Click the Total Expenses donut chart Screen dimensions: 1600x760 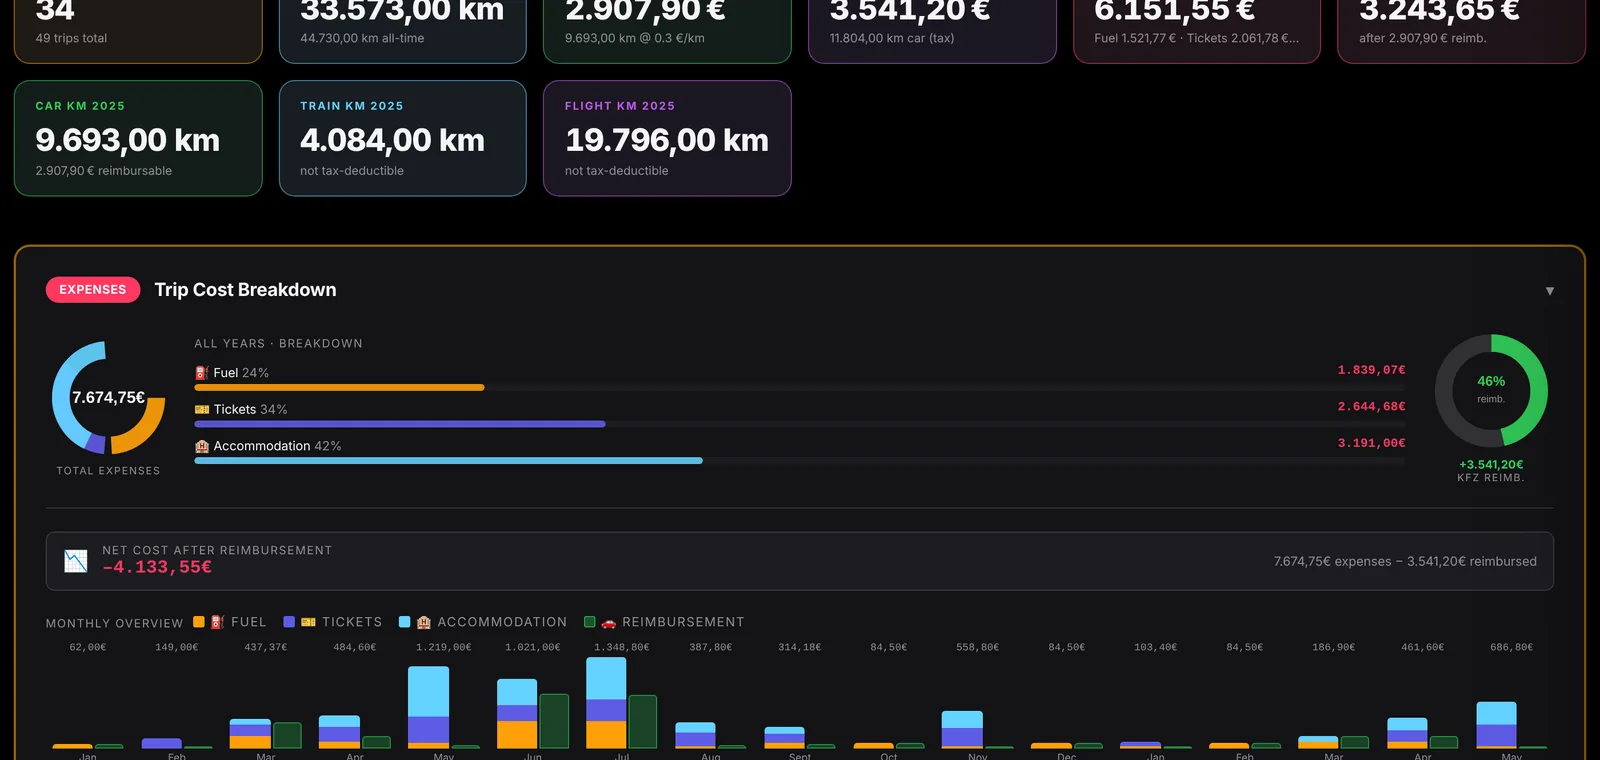click(x=108, y=398)
